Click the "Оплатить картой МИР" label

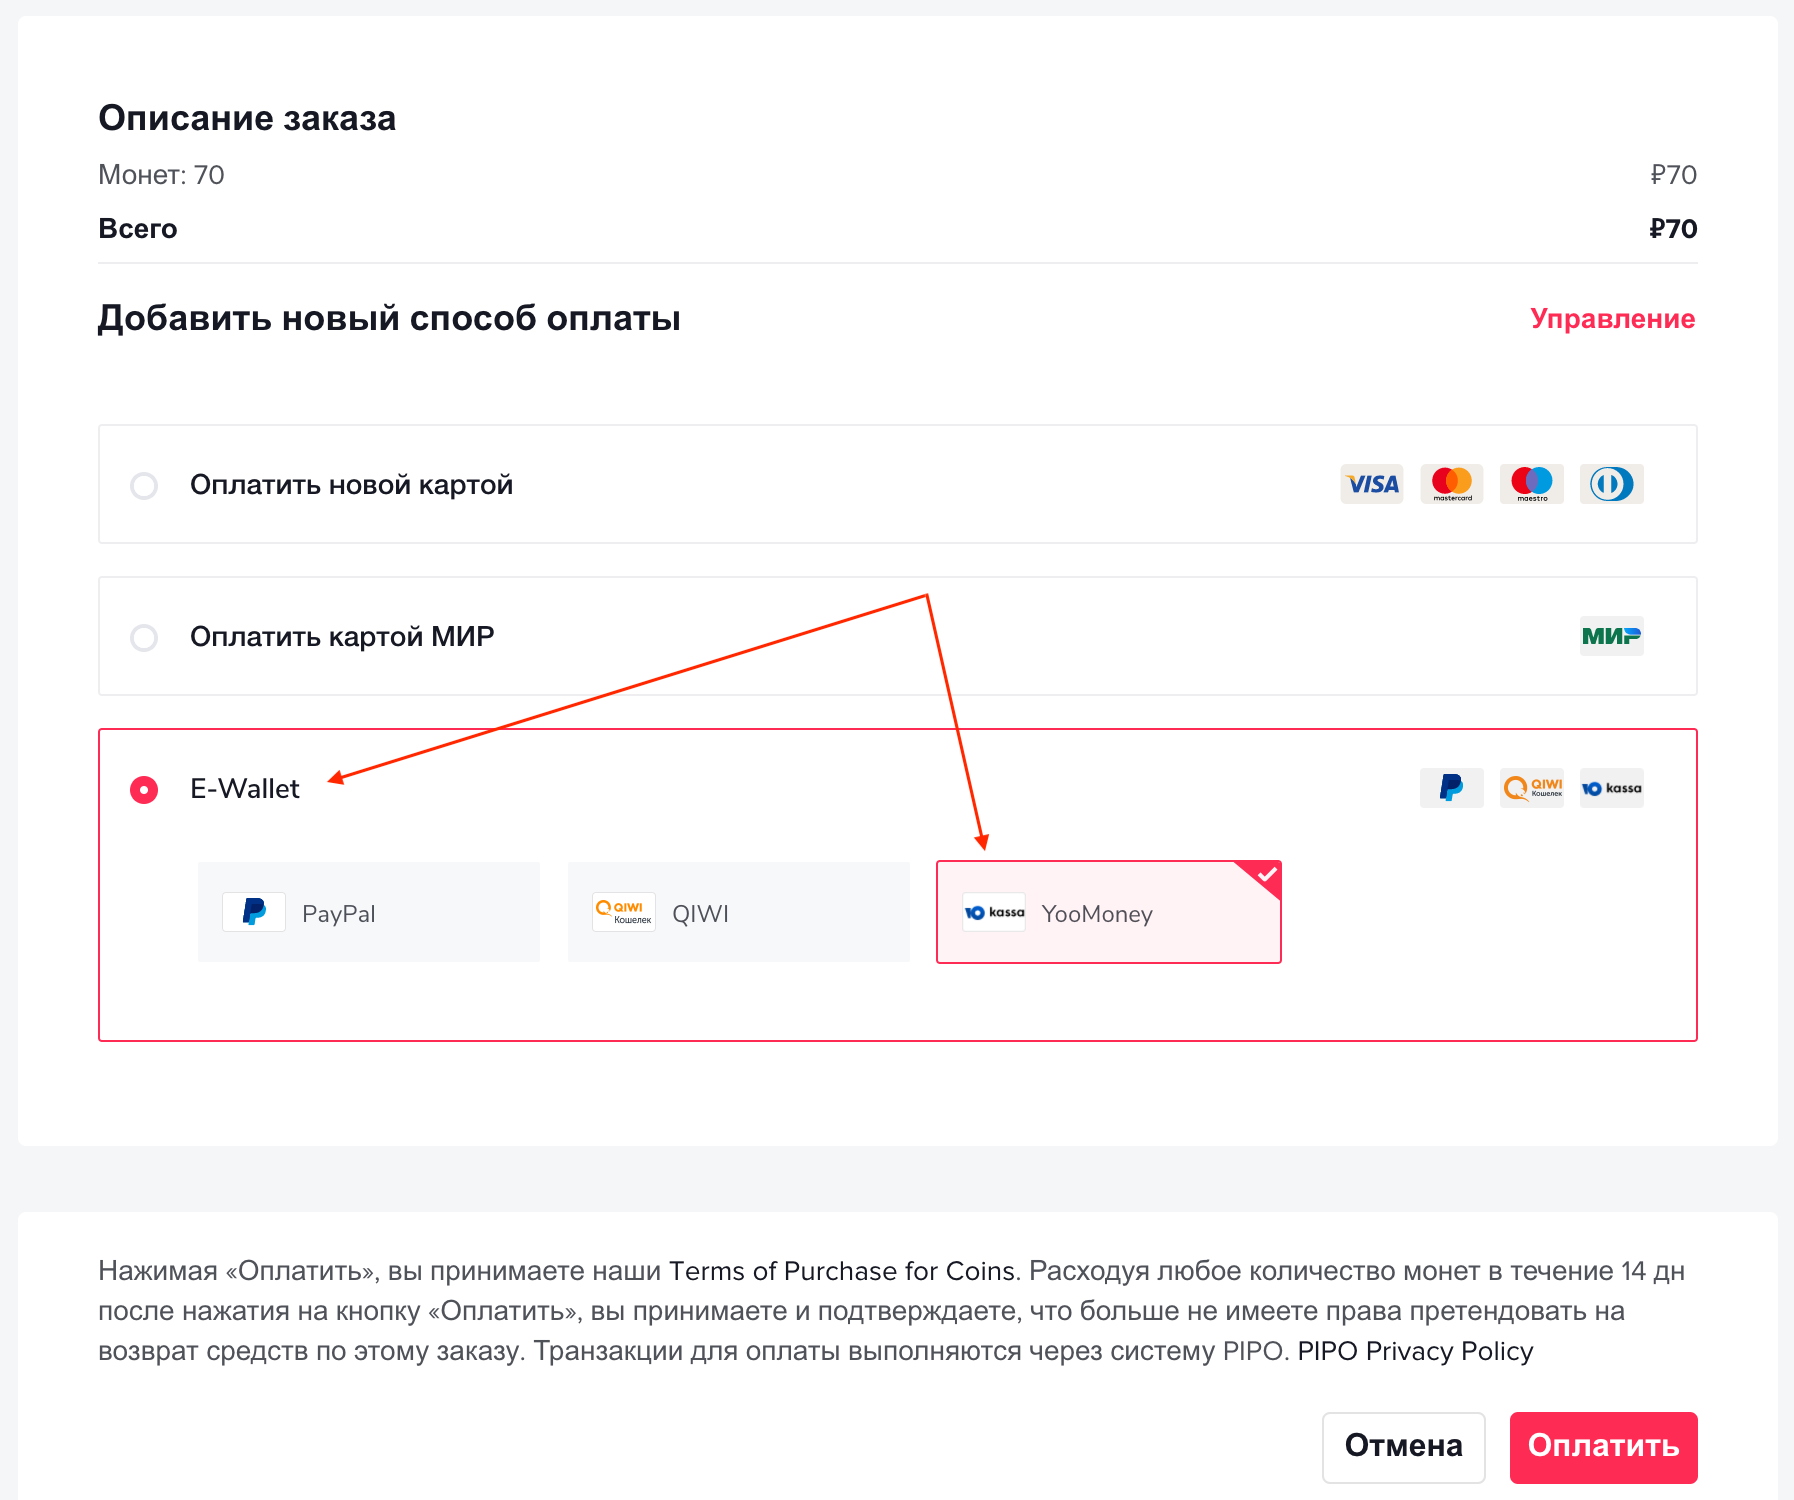342,637
